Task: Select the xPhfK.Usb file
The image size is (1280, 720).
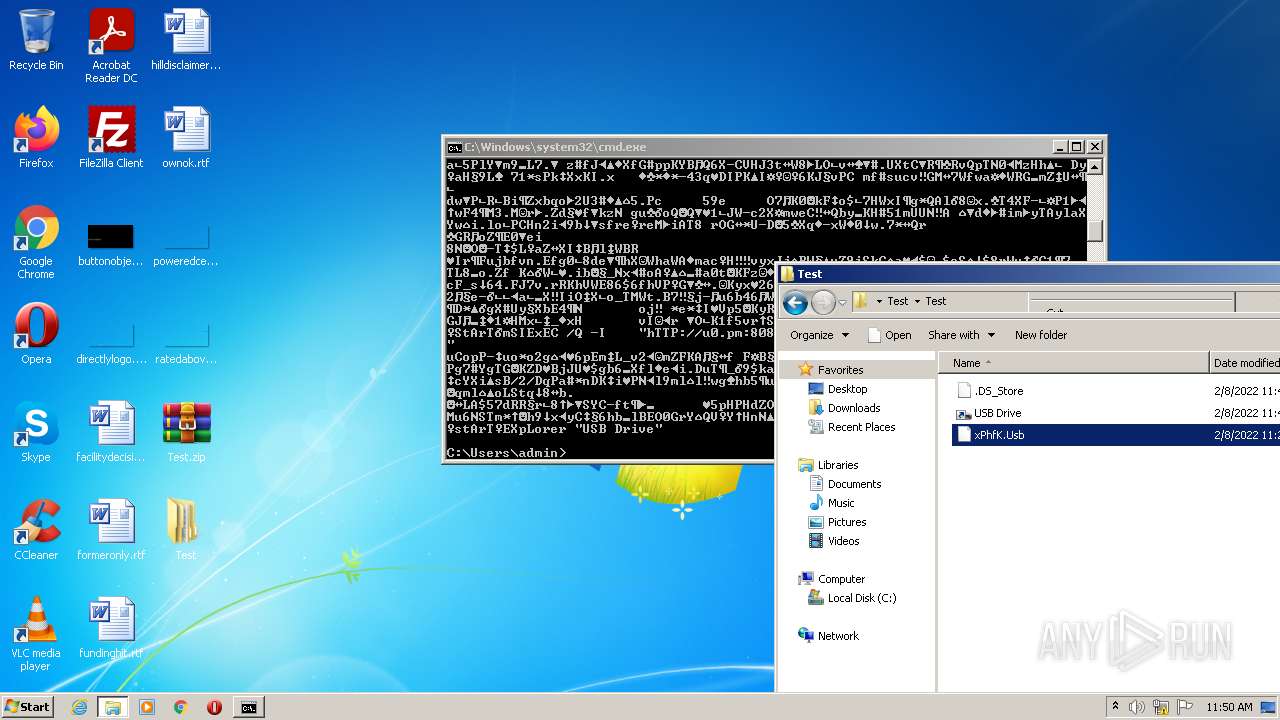Action: coord(1115,435)
